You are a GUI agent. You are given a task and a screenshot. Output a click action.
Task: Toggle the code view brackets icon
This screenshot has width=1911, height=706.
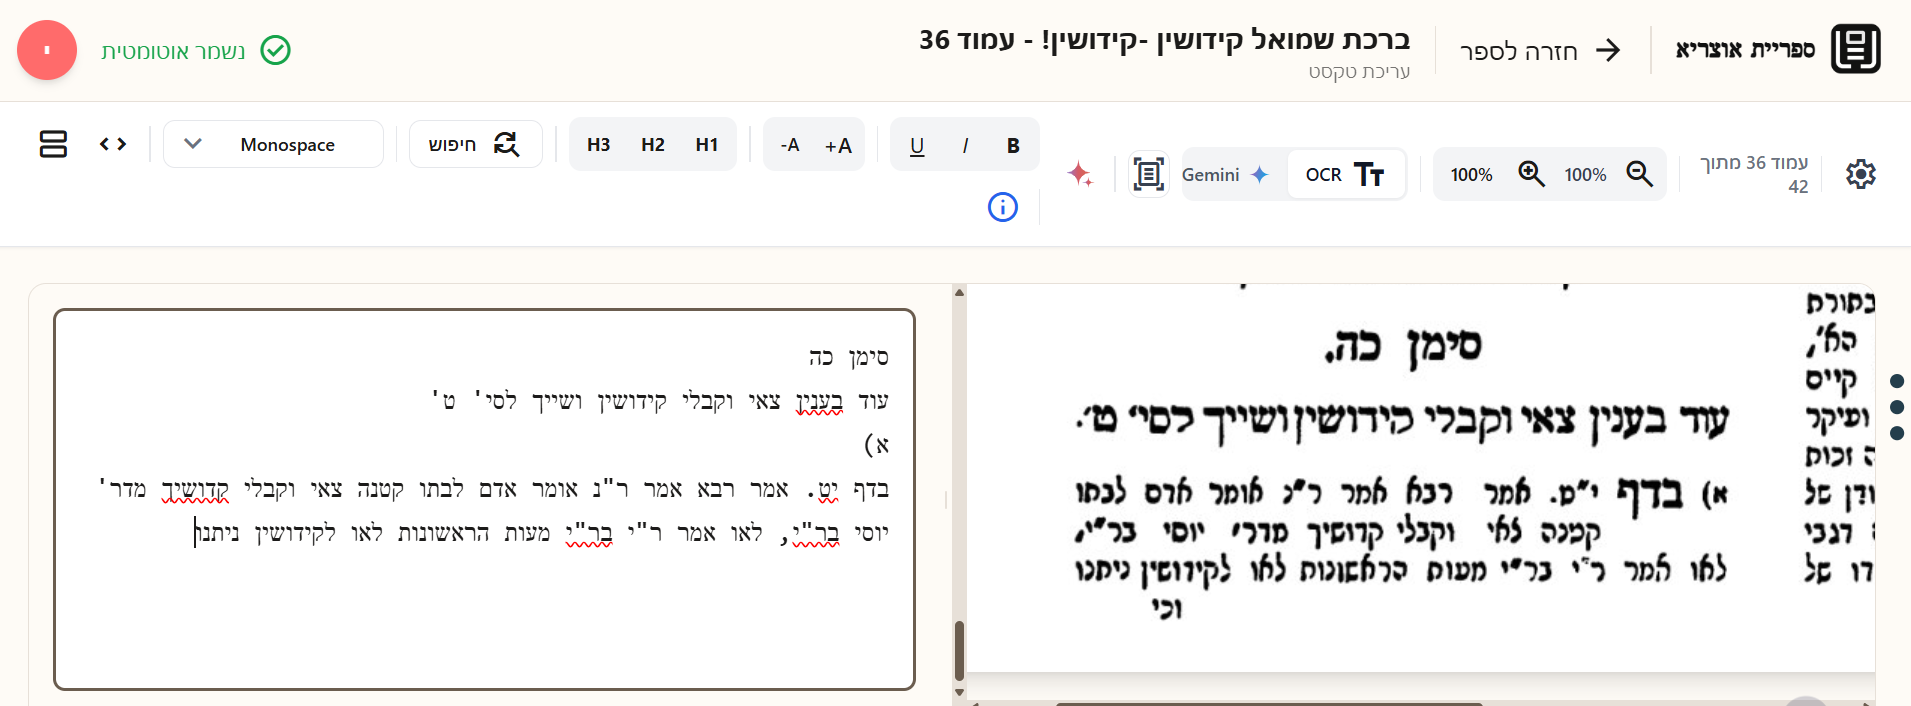pyautogui.click(x=113, y=144)
